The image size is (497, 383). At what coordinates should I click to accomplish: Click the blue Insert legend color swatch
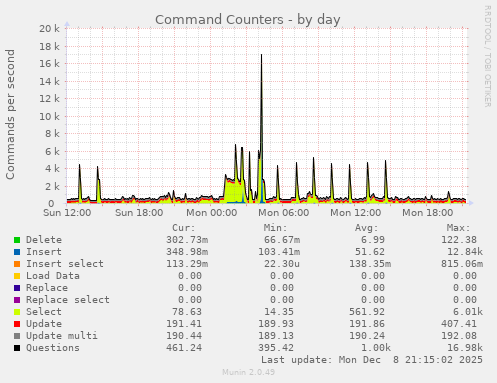coord(17,252)
